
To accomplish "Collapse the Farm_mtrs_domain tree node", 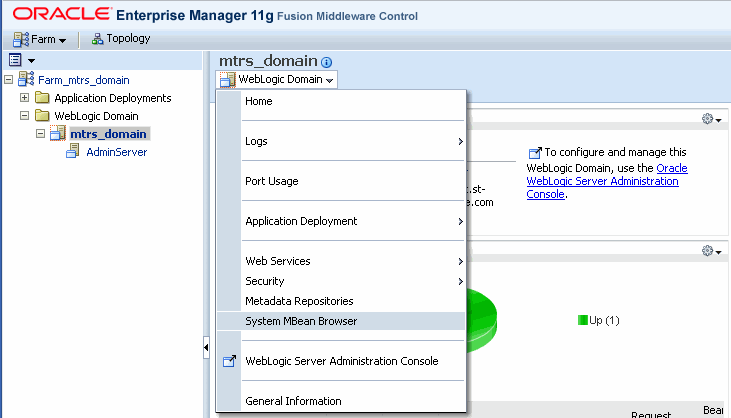I will pos(8,80).
